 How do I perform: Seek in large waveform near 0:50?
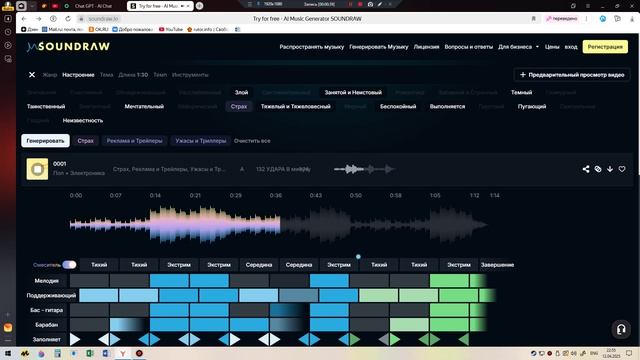coord(356,224)
